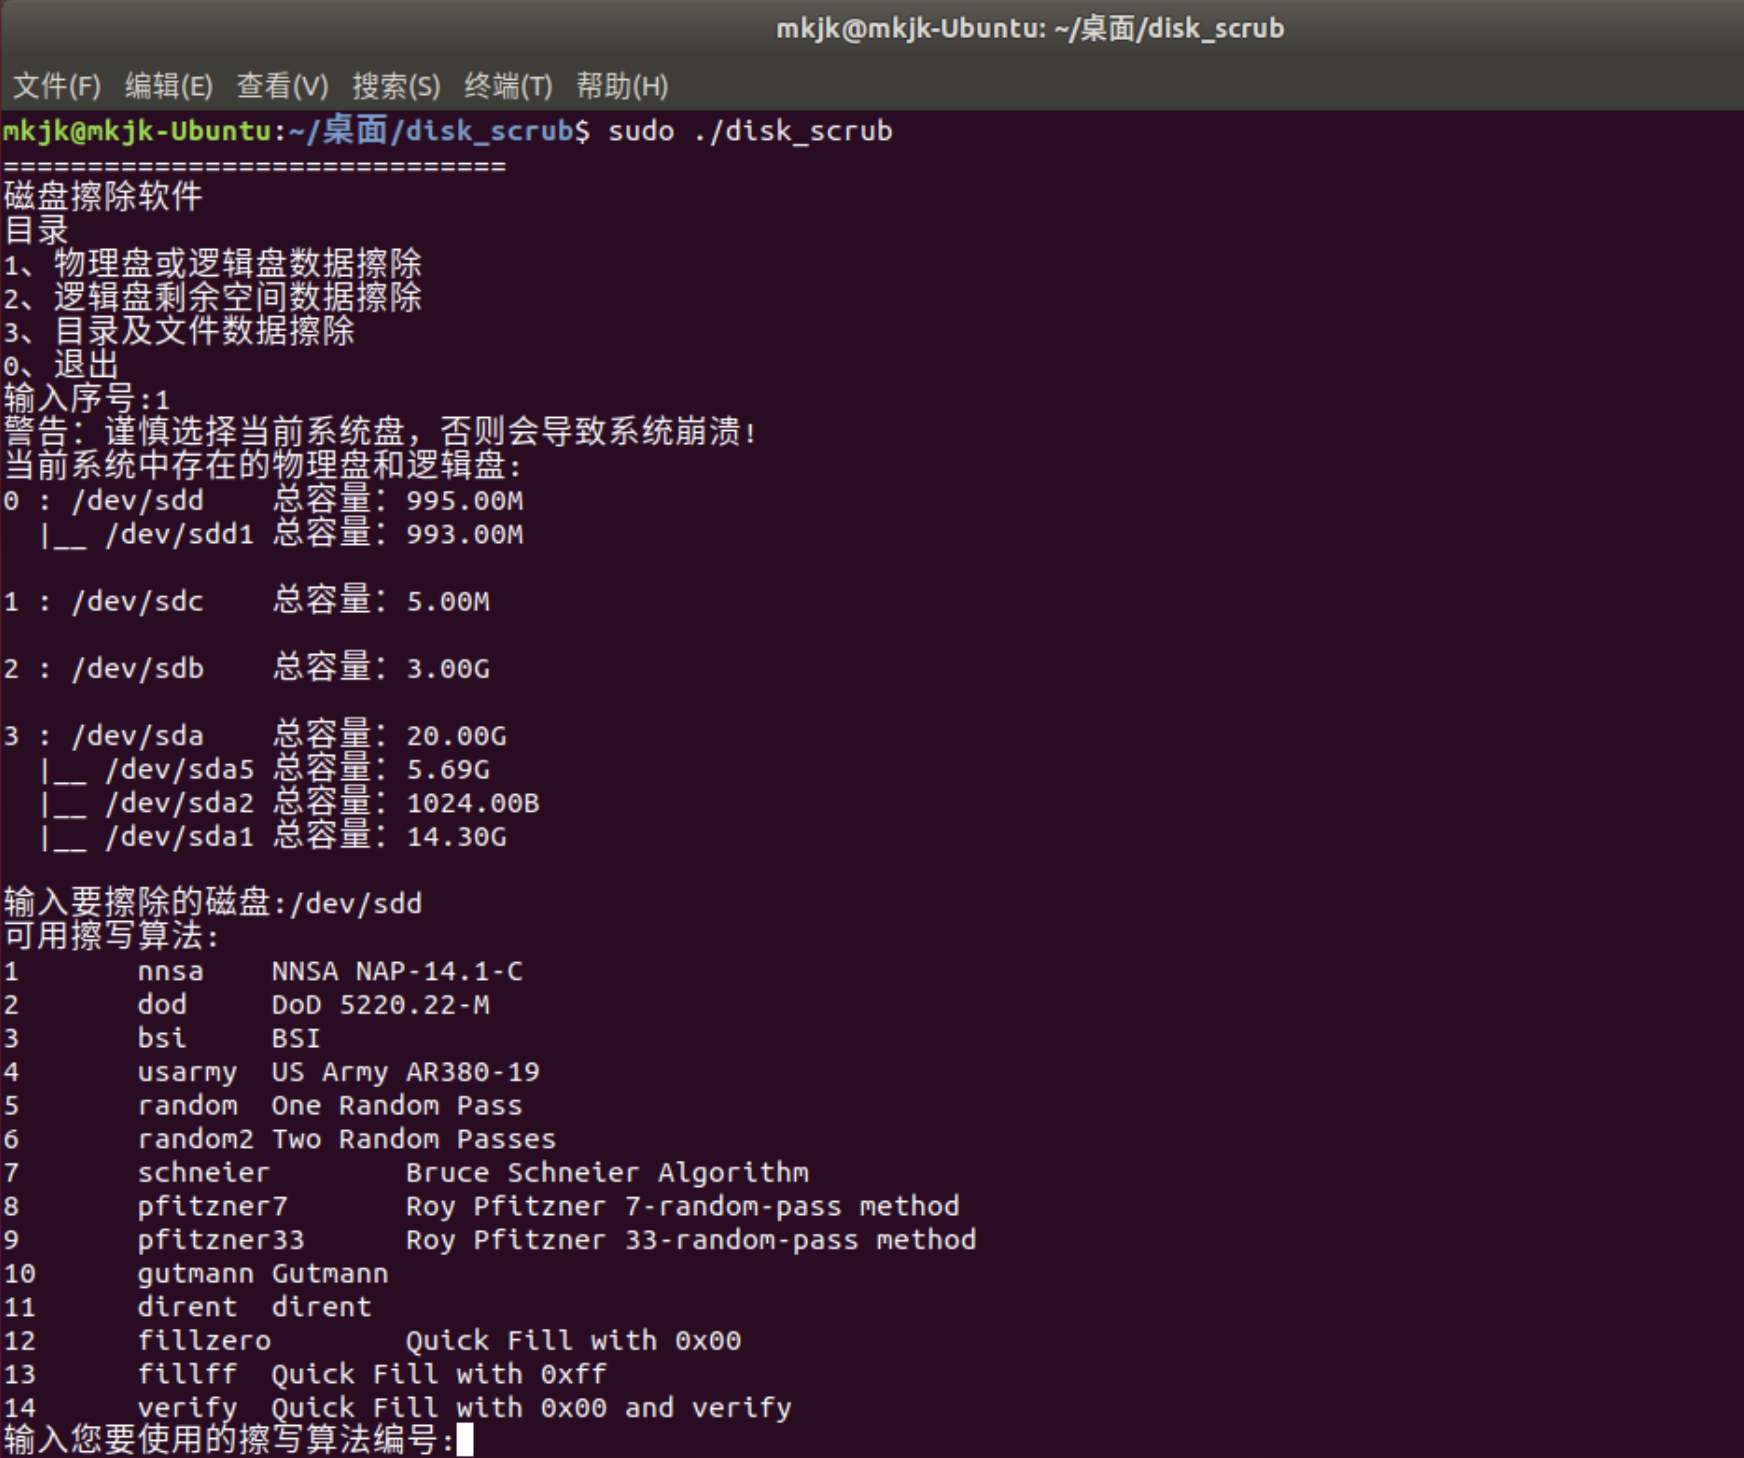
Task: Click the pfitzner7 7-random-pass method row
Action: (482, 1206)
